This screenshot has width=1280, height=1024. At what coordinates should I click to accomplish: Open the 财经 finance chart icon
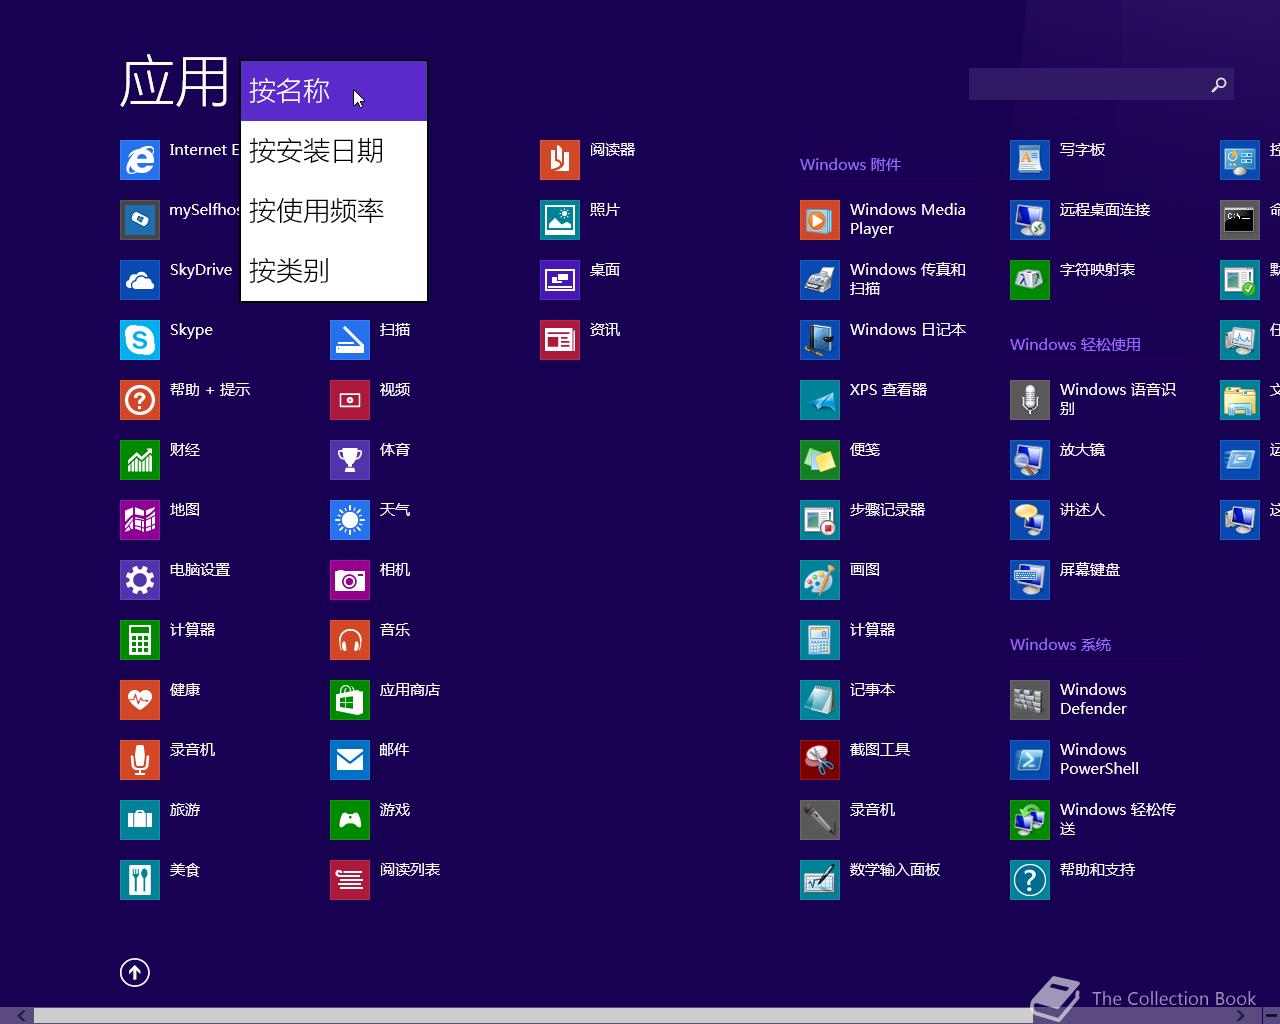[x=140, y=460]
